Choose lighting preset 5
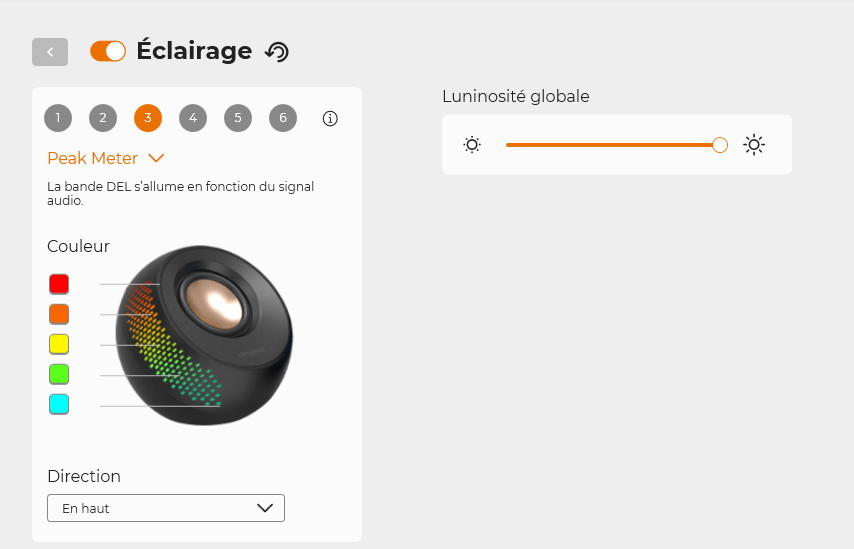The width and height of the screenshot is (854, 549). [238, 118]
